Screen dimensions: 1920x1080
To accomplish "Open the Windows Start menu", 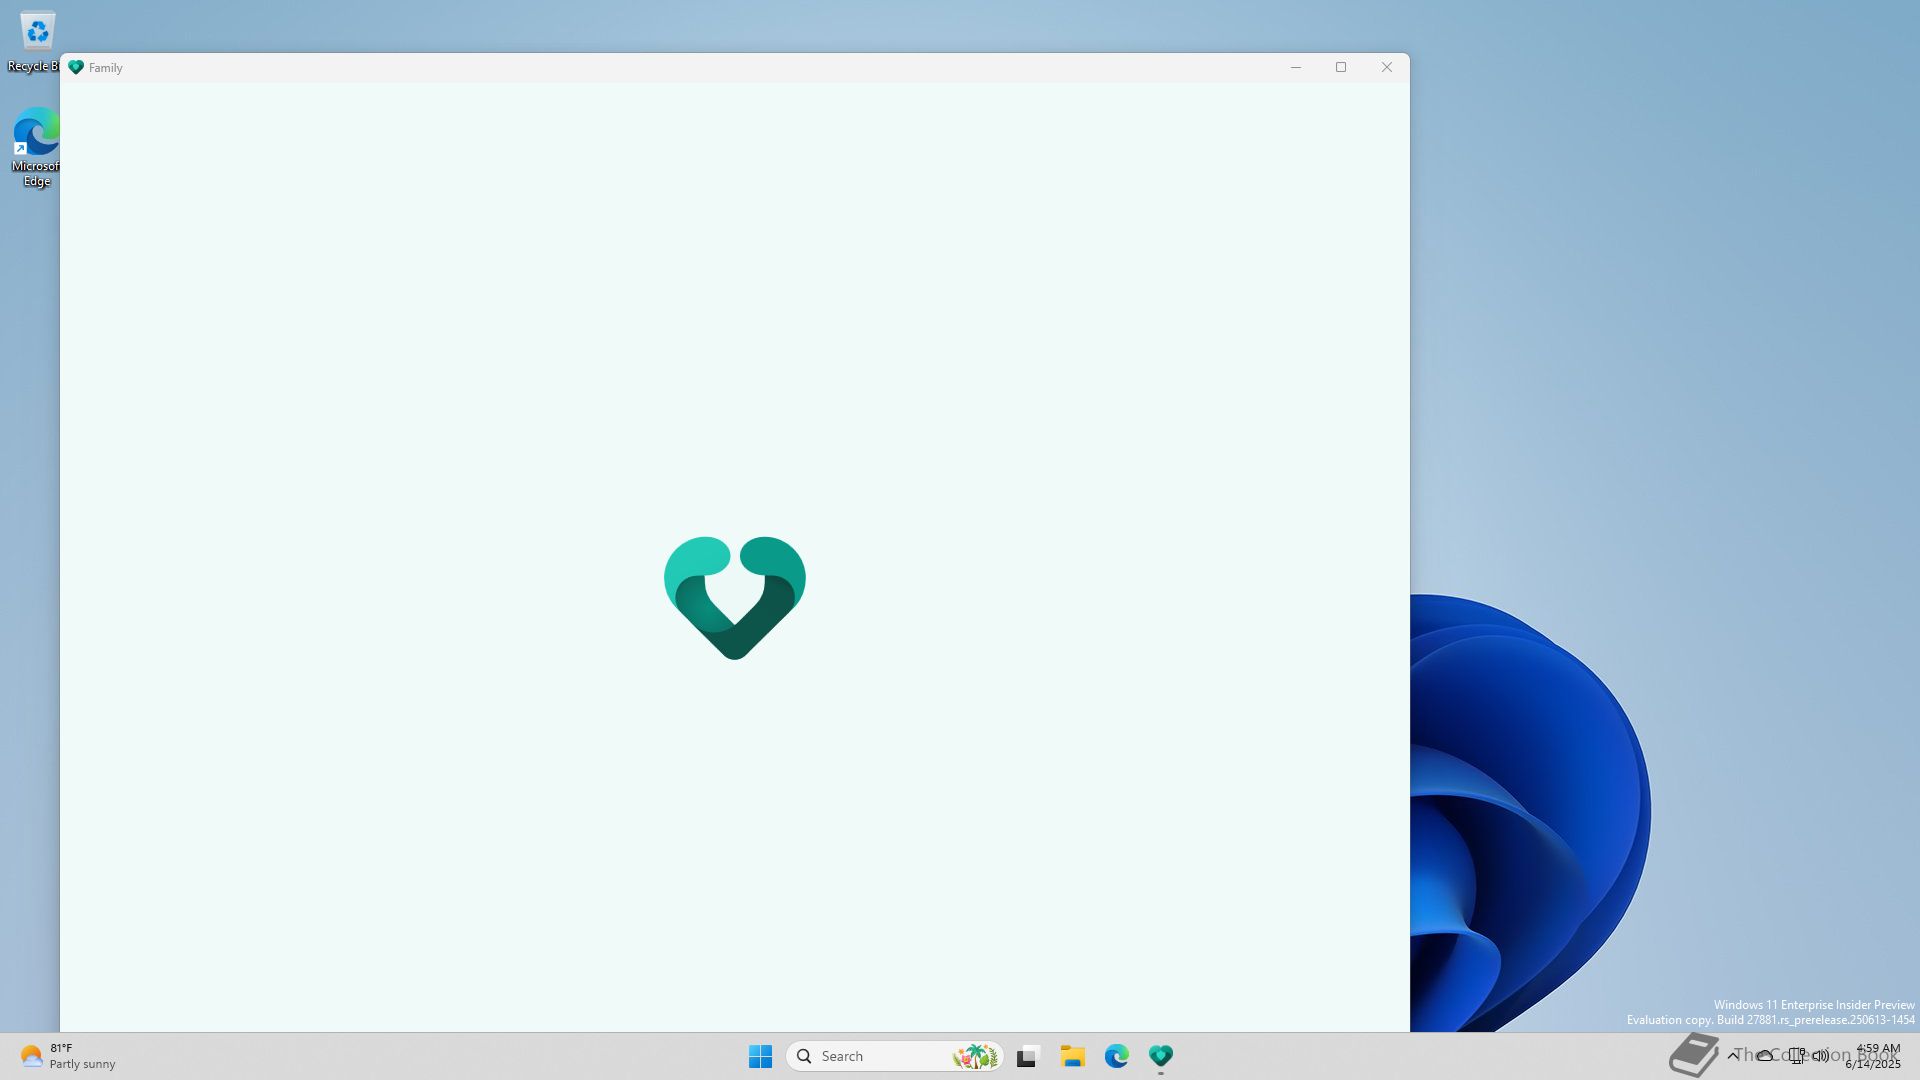I will coord(760,1056).
